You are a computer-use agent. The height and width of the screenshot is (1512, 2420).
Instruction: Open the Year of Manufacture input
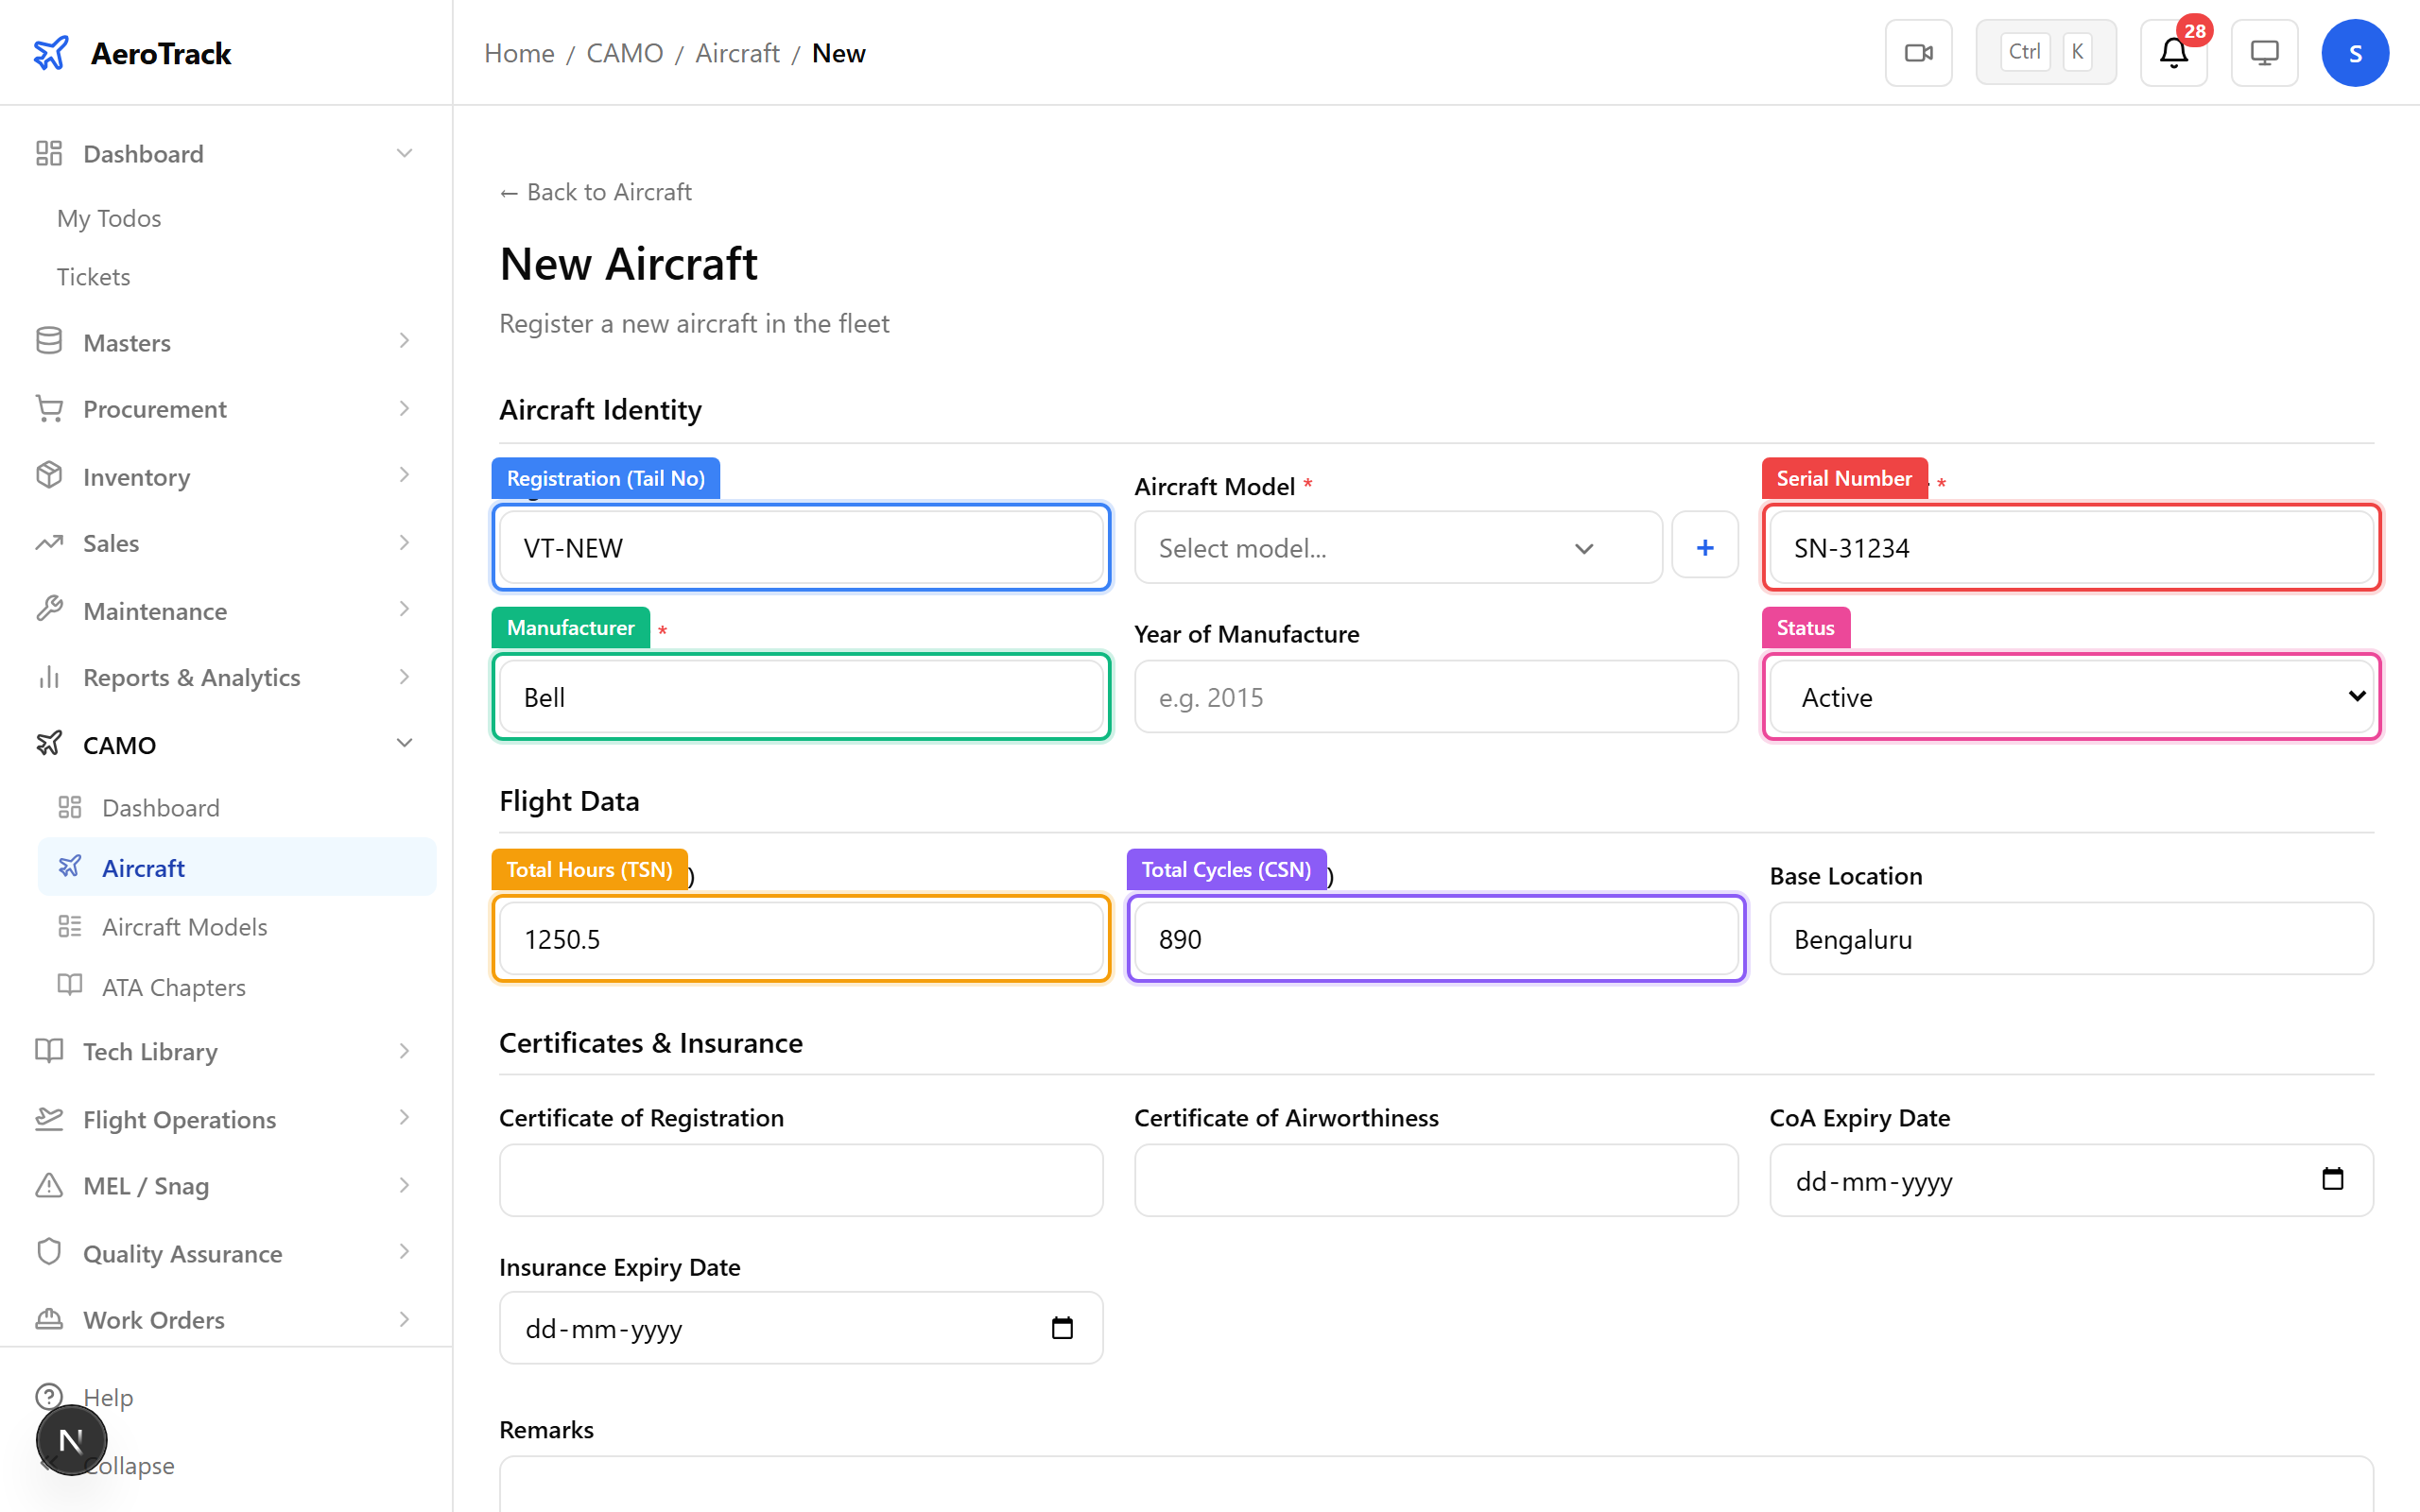click(x=1435, y=696)
